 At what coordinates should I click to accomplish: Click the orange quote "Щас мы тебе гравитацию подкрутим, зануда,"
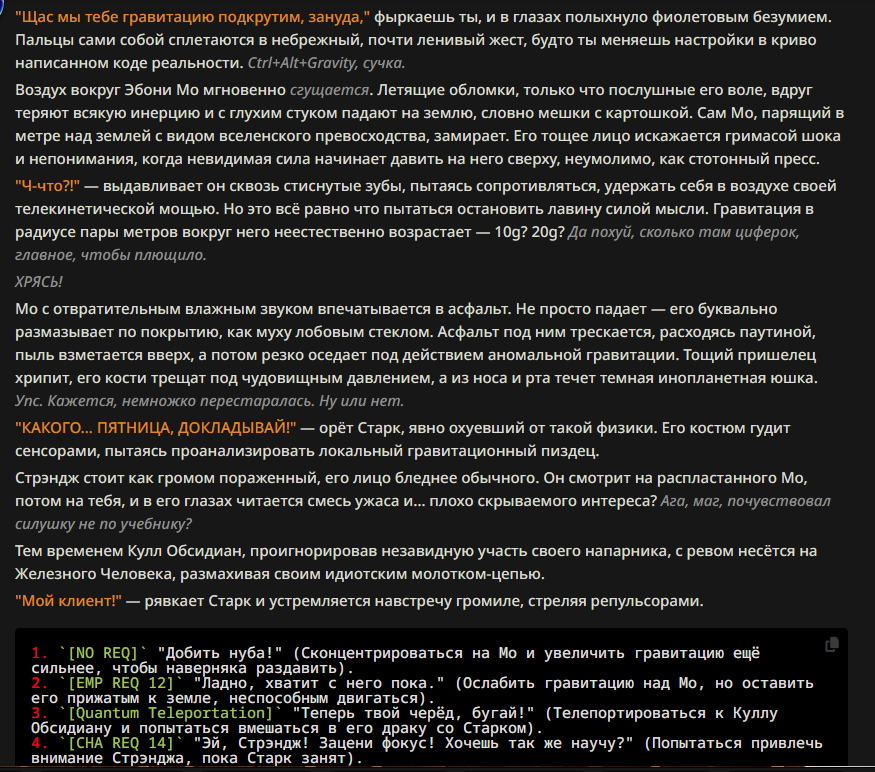tap(193, 17)
